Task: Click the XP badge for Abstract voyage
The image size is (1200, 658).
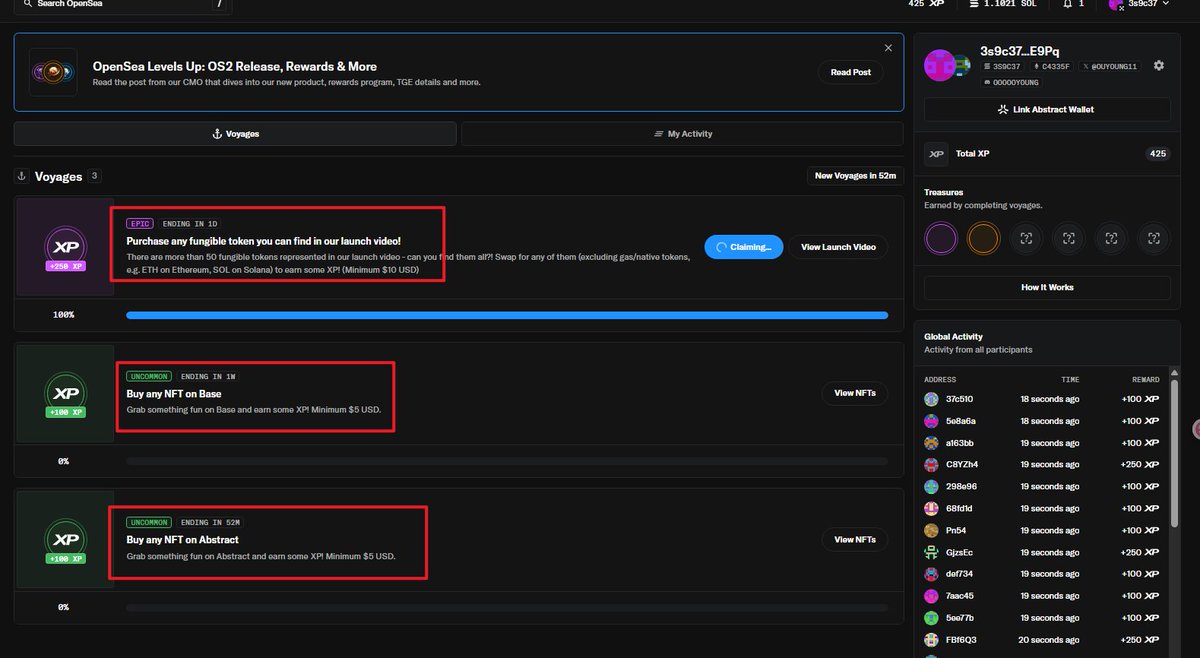Action: click(65, 540)
